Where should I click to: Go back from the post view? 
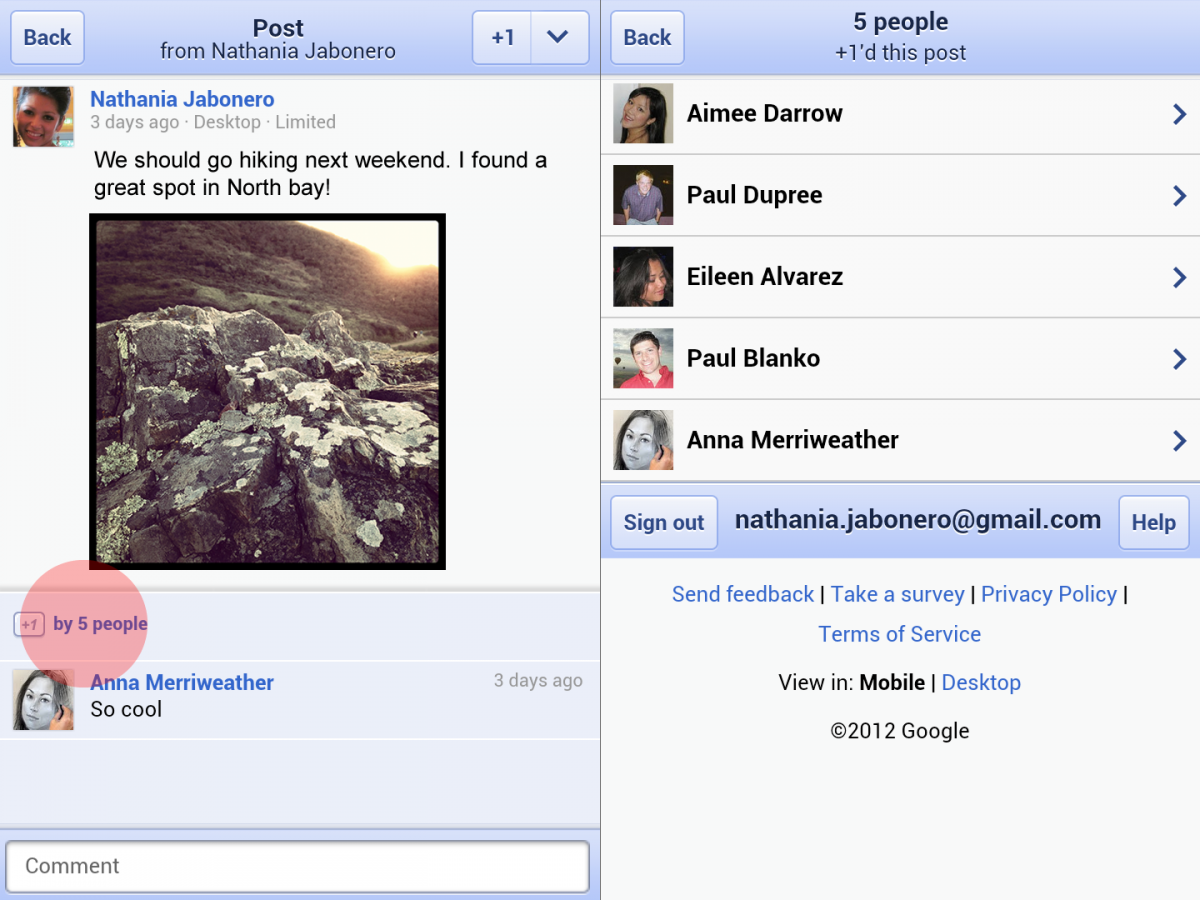tap(47, 38)
